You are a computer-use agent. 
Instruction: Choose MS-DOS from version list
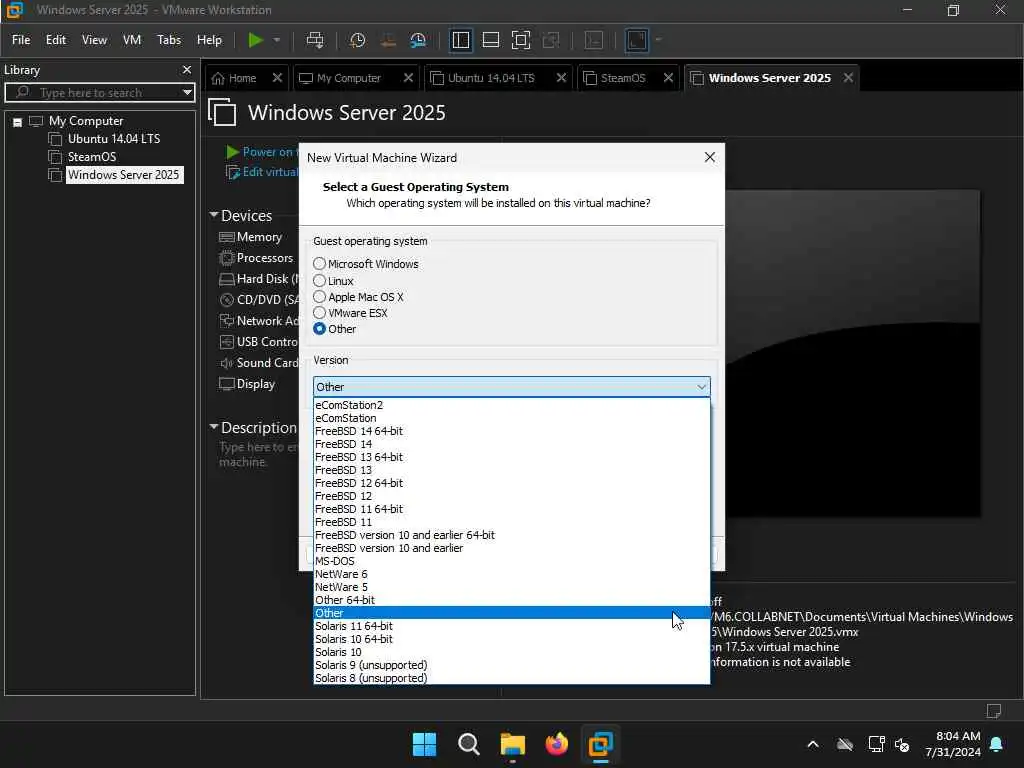511,561
